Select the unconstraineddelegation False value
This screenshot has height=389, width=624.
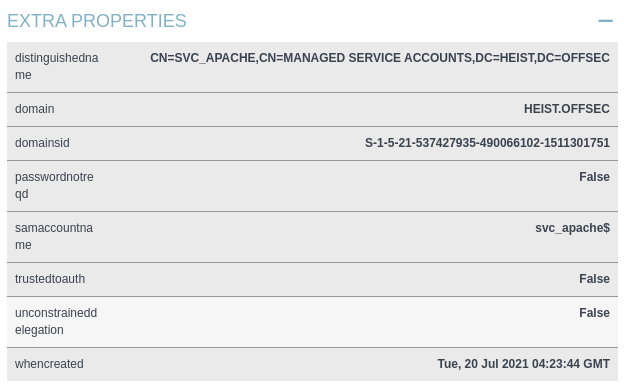click(594, 313)
